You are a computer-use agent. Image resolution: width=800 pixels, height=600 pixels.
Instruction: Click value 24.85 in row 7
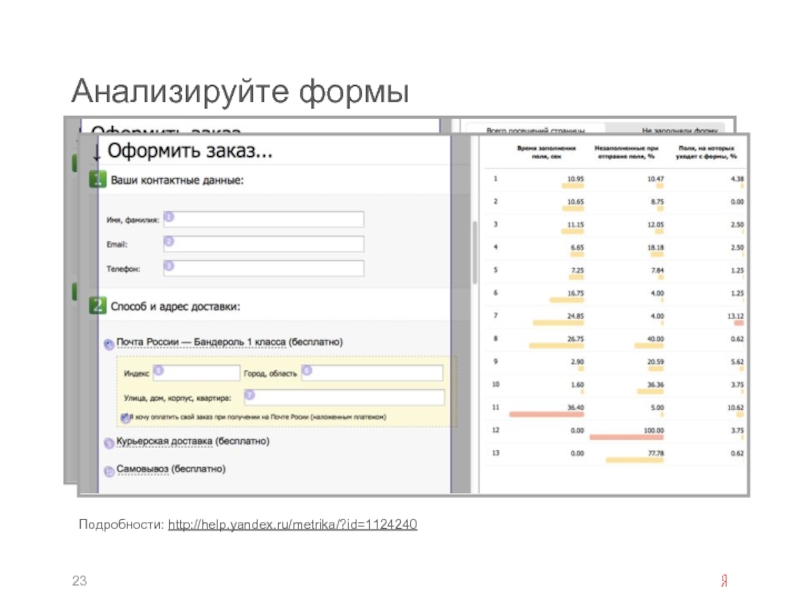pyautogui.click(x=576, y=316)
